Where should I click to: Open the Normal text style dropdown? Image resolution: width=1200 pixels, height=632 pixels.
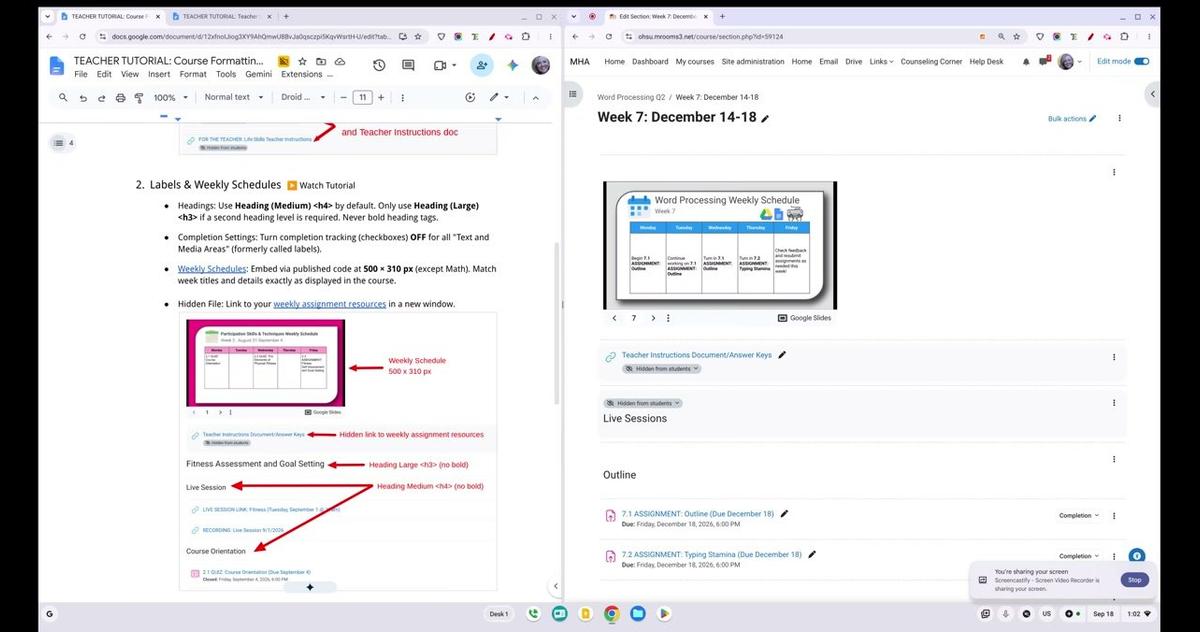(234, 97)
